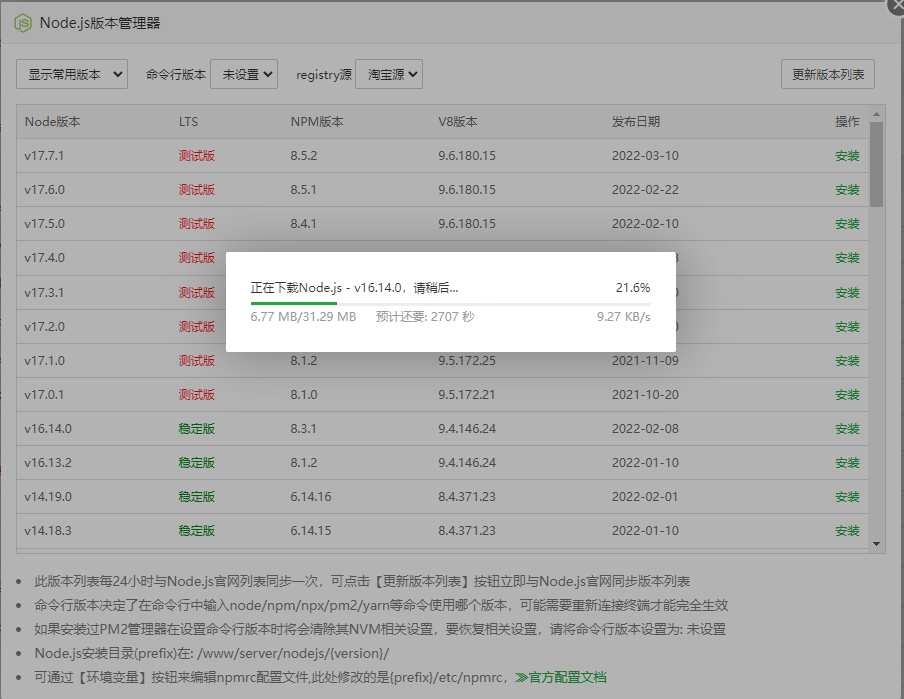Click the 发布日期 column header
The height and width of the screenshot is (699, 904).
point(636,122)
